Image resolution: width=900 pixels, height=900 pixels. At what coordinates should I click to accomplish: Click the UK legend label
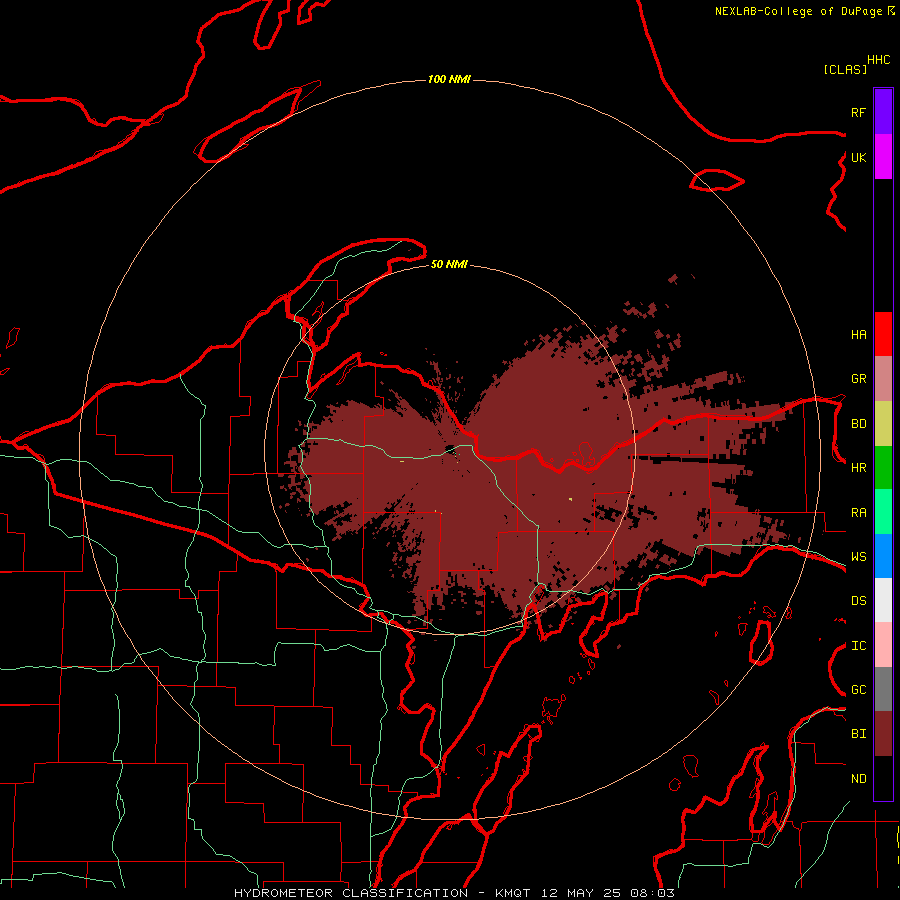pyautogui.click(x=858, y=157)
